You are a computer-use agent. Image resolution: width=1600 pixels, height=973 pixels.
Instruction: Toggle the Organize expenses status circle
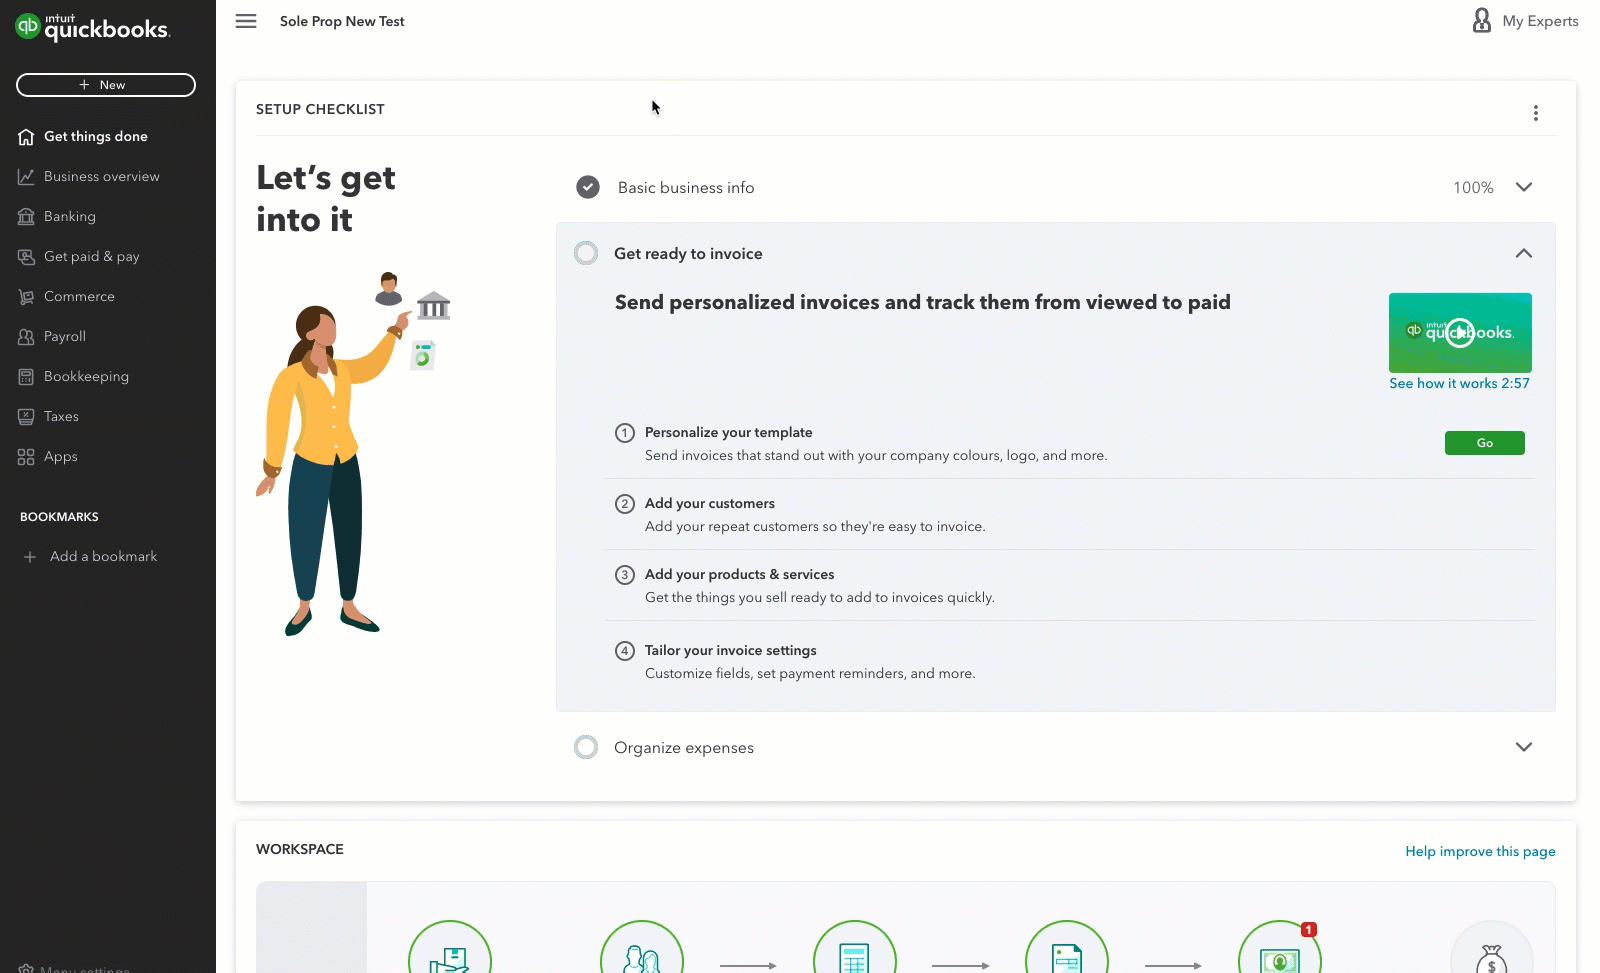pyautogui.click(x=586, y=747)
